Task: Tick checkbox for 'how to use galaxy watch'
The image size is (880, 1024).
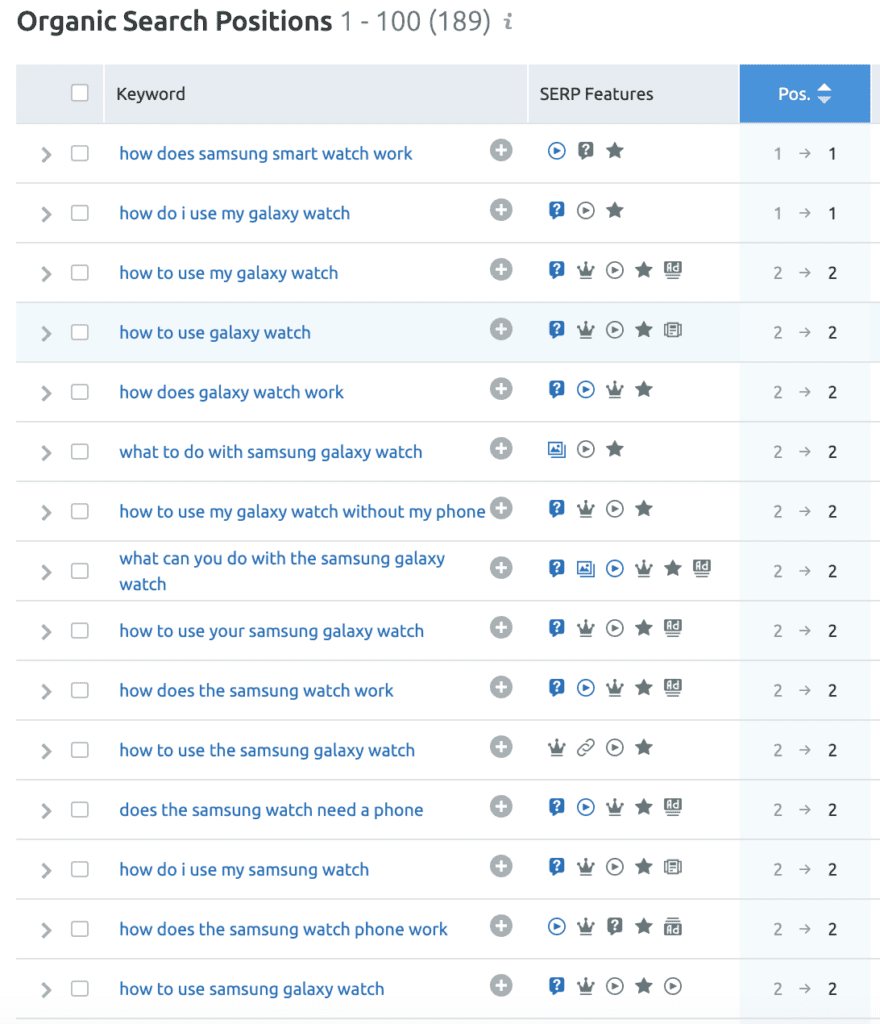Action: 80,332
